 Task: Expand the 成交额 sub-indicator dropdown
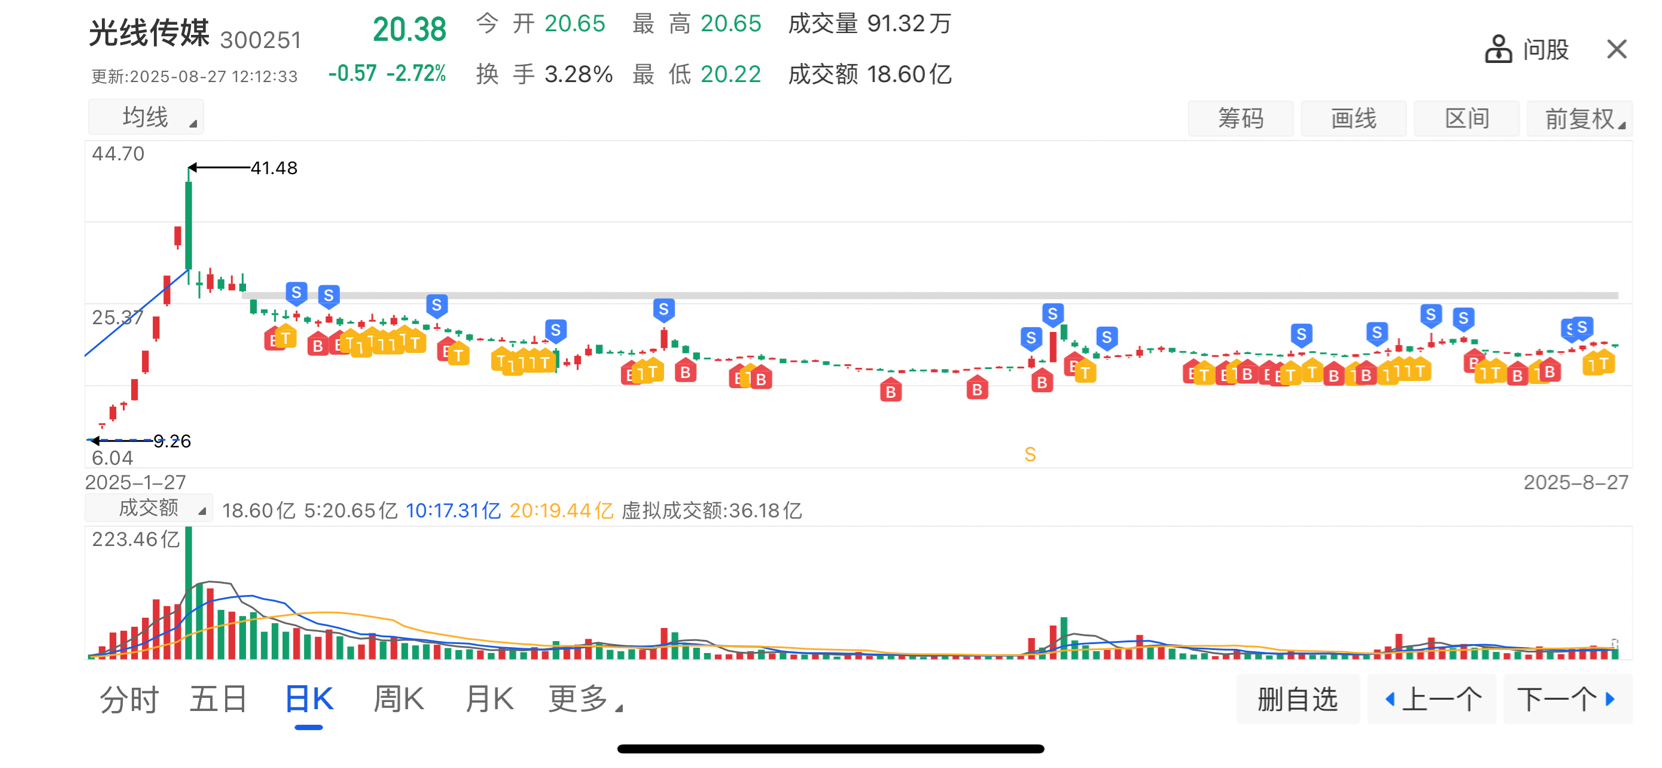149,508
